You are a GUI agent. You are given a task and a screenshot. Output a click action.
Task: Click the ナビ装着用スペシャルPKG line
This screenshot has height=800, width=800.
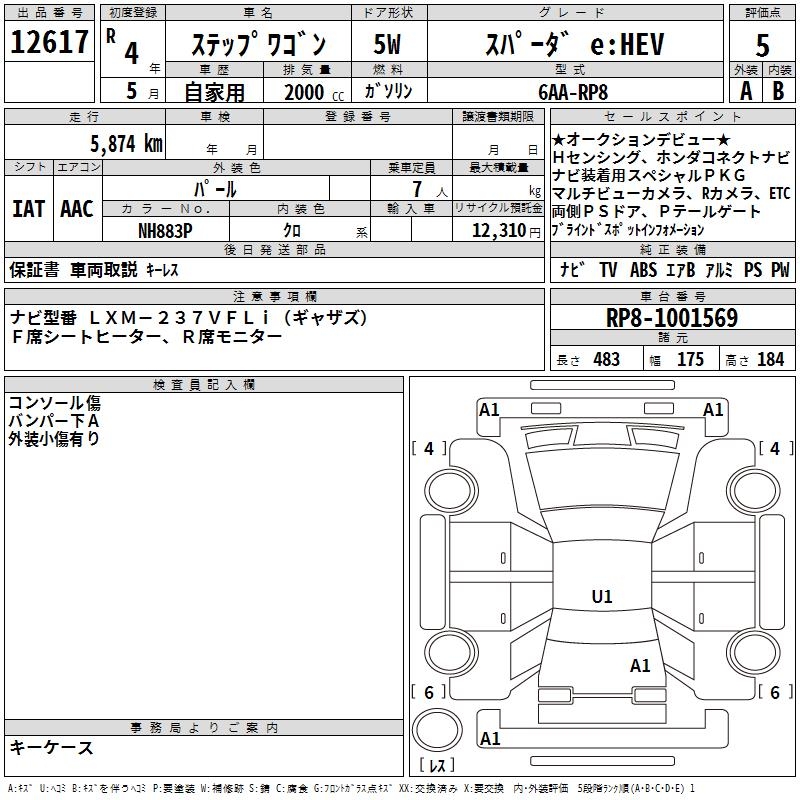648,175
